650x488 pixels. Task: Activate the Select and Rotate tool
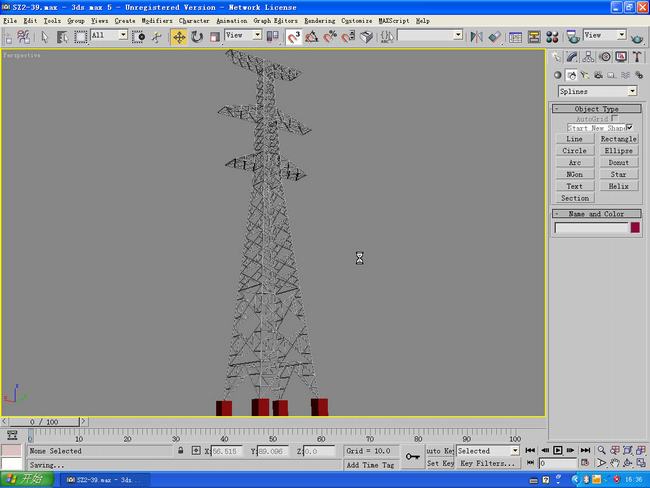197,37
